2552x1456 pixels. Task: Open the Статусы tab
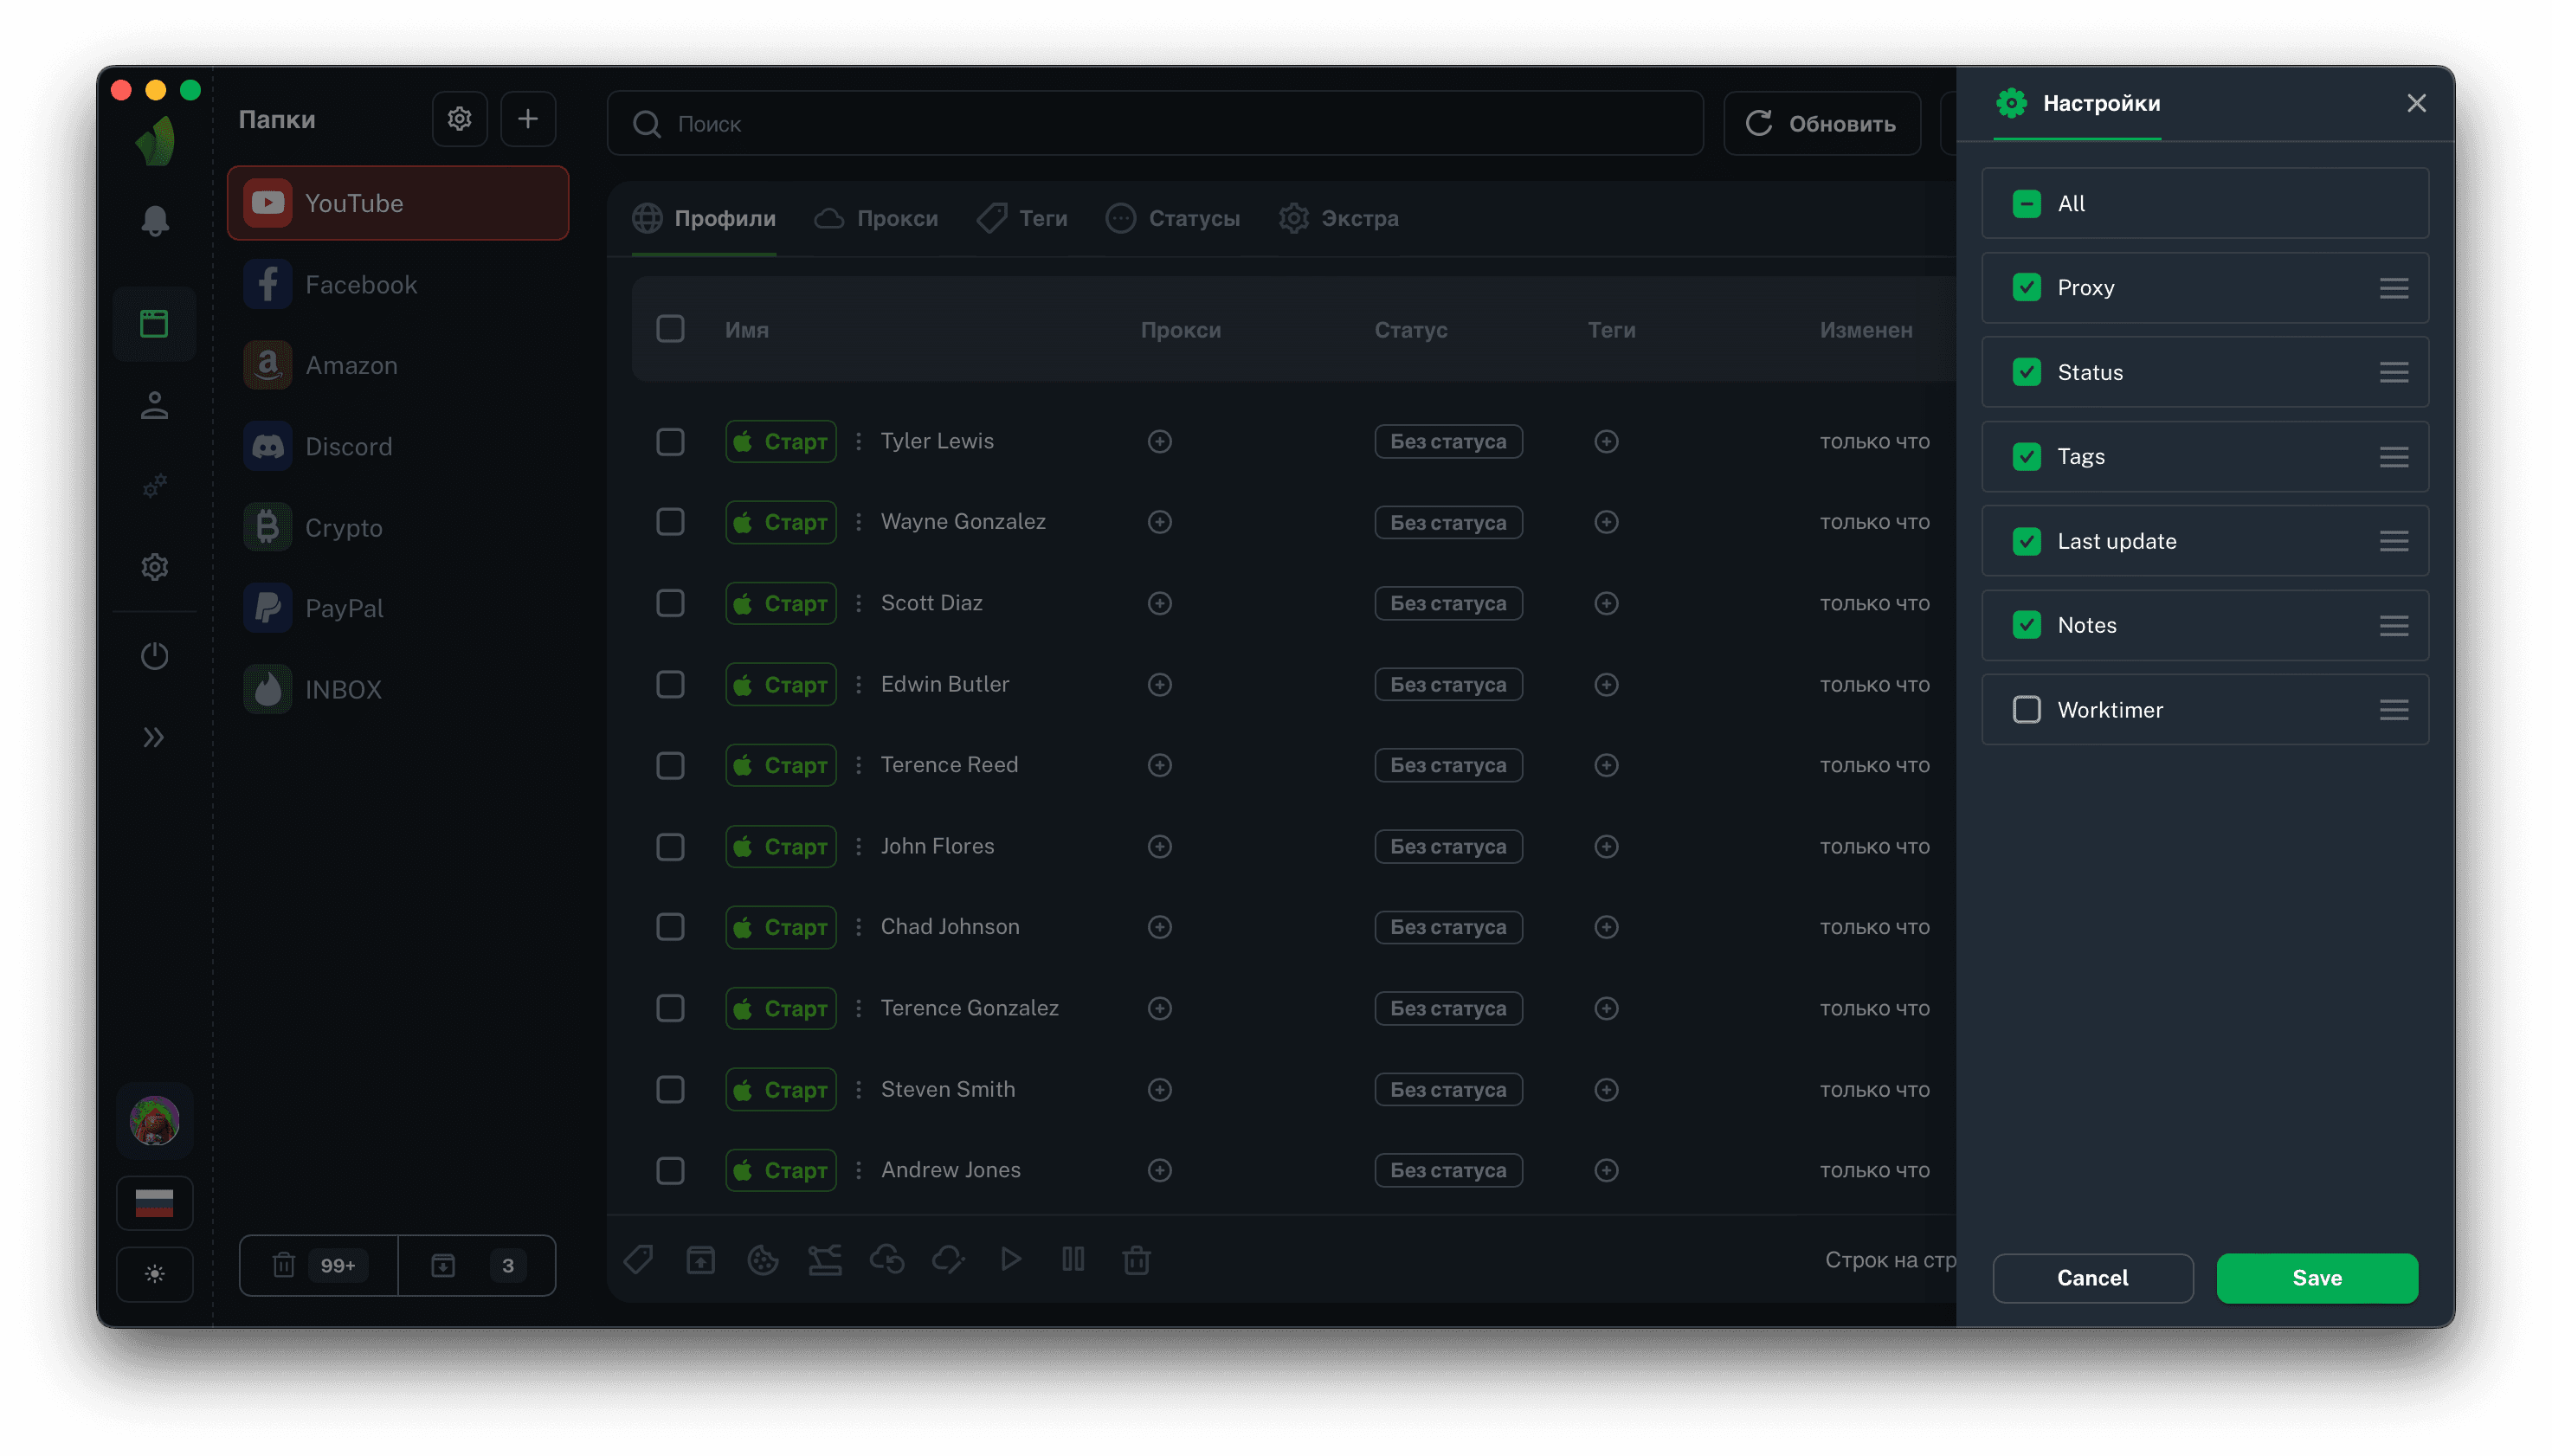[x=1173, y=218]
